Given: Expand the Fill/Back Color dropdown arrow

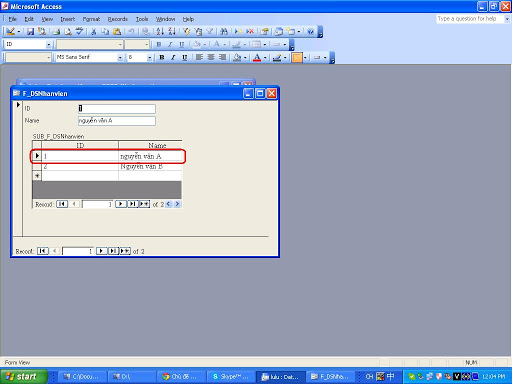Looking at the screenshot, I should point(245,57).
